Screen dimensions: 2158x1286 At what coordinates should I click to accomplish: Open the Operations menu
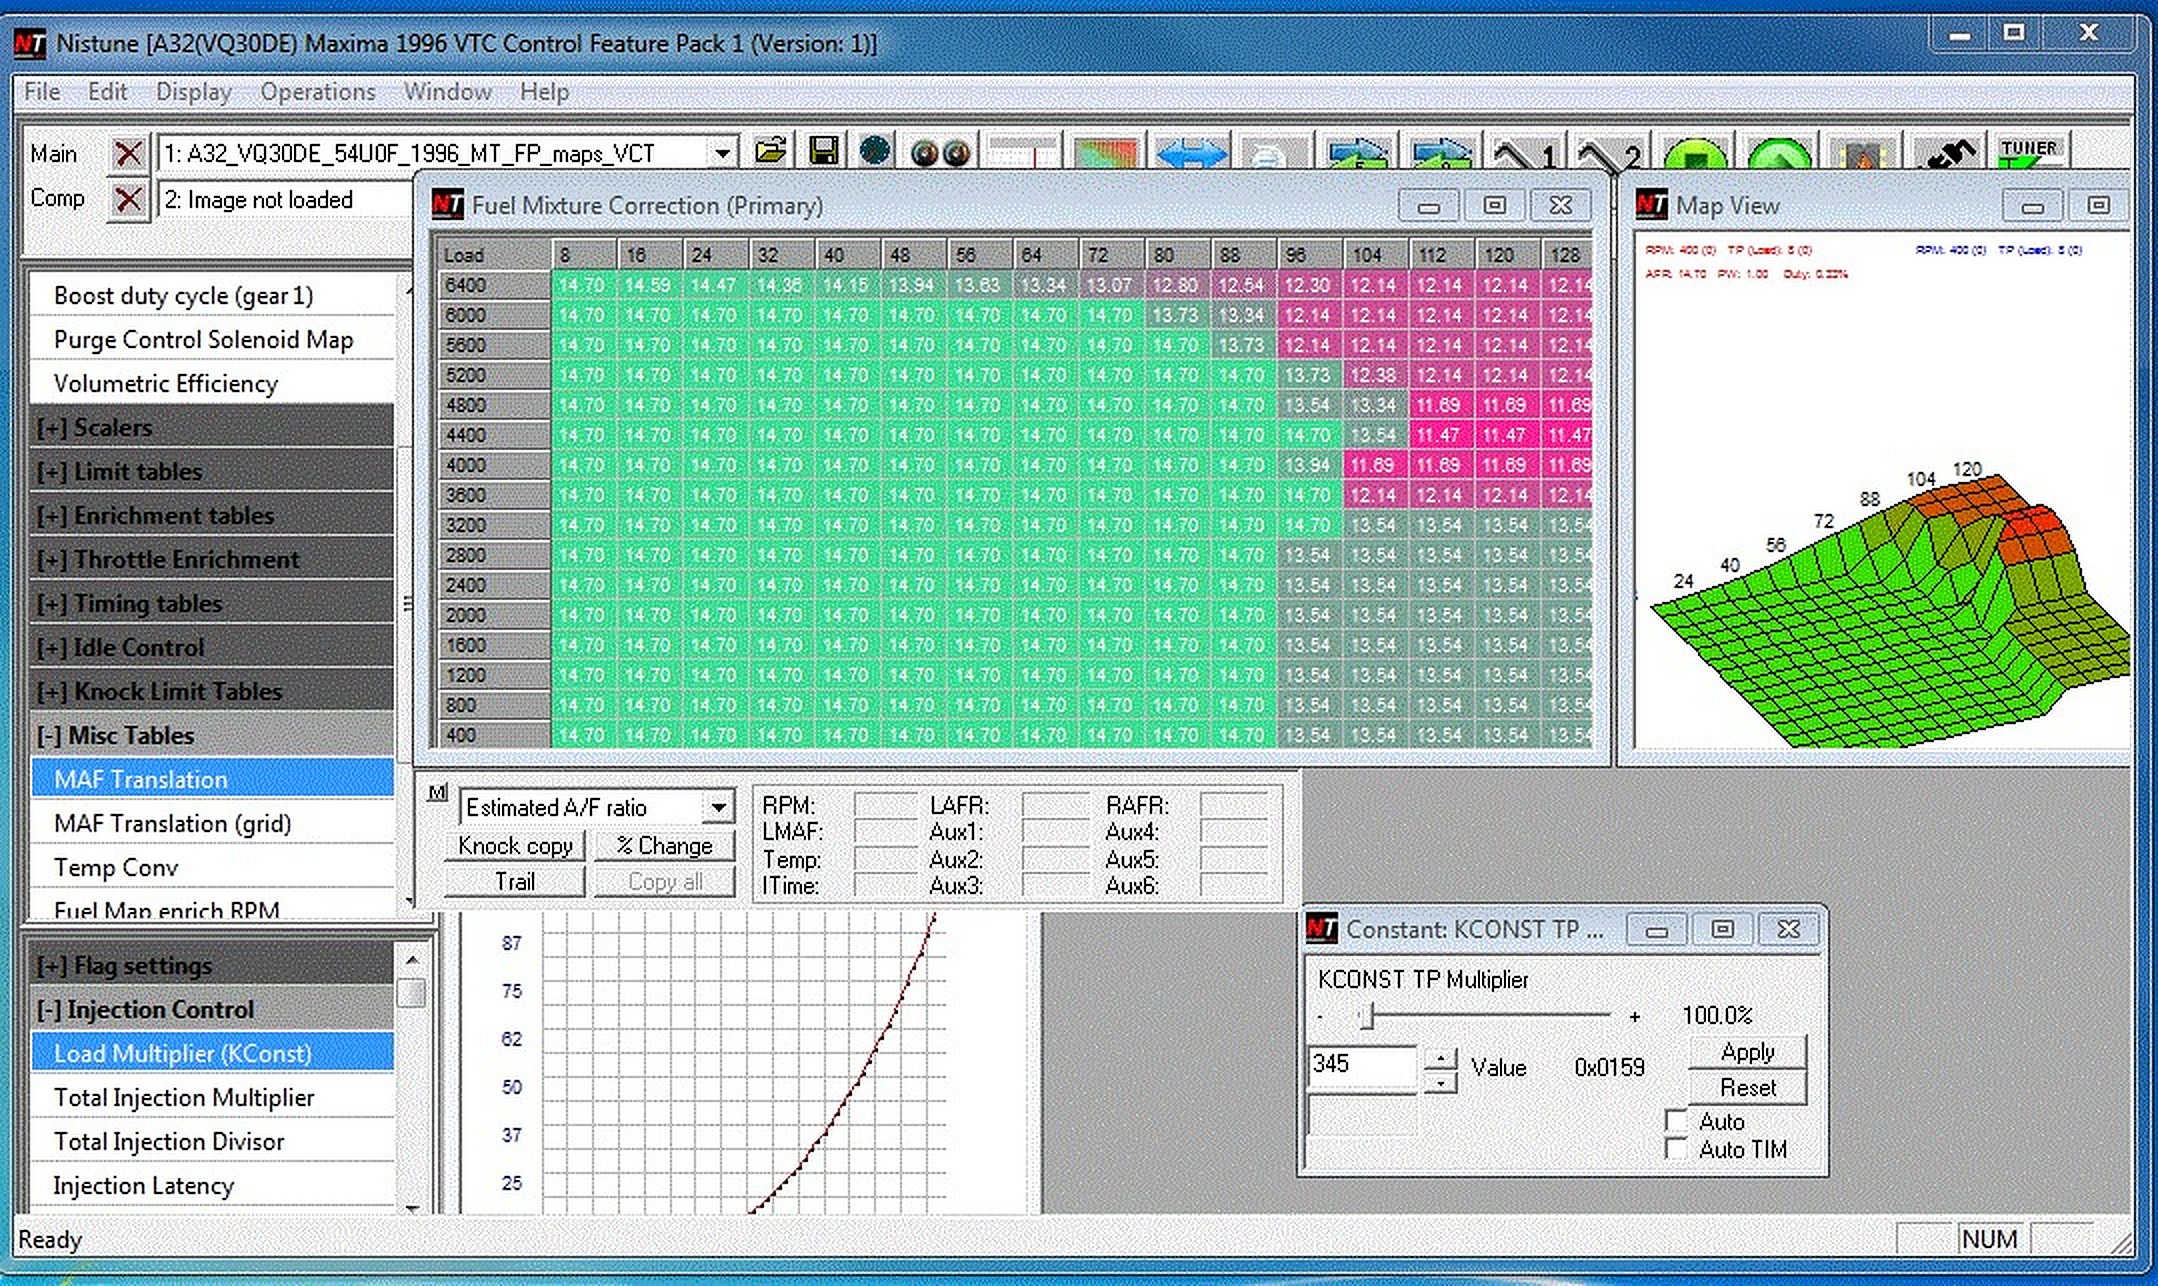click(318, 92)
